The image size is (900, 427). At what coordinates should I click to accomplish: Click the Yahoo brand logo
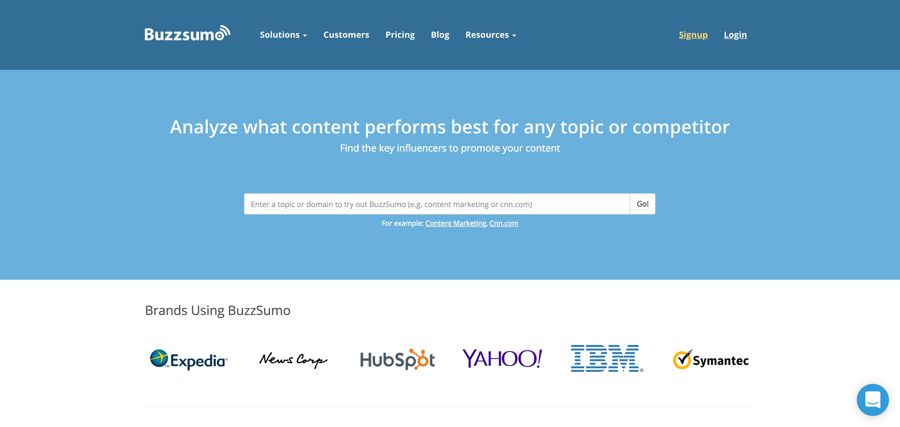(x=502, y=359)
